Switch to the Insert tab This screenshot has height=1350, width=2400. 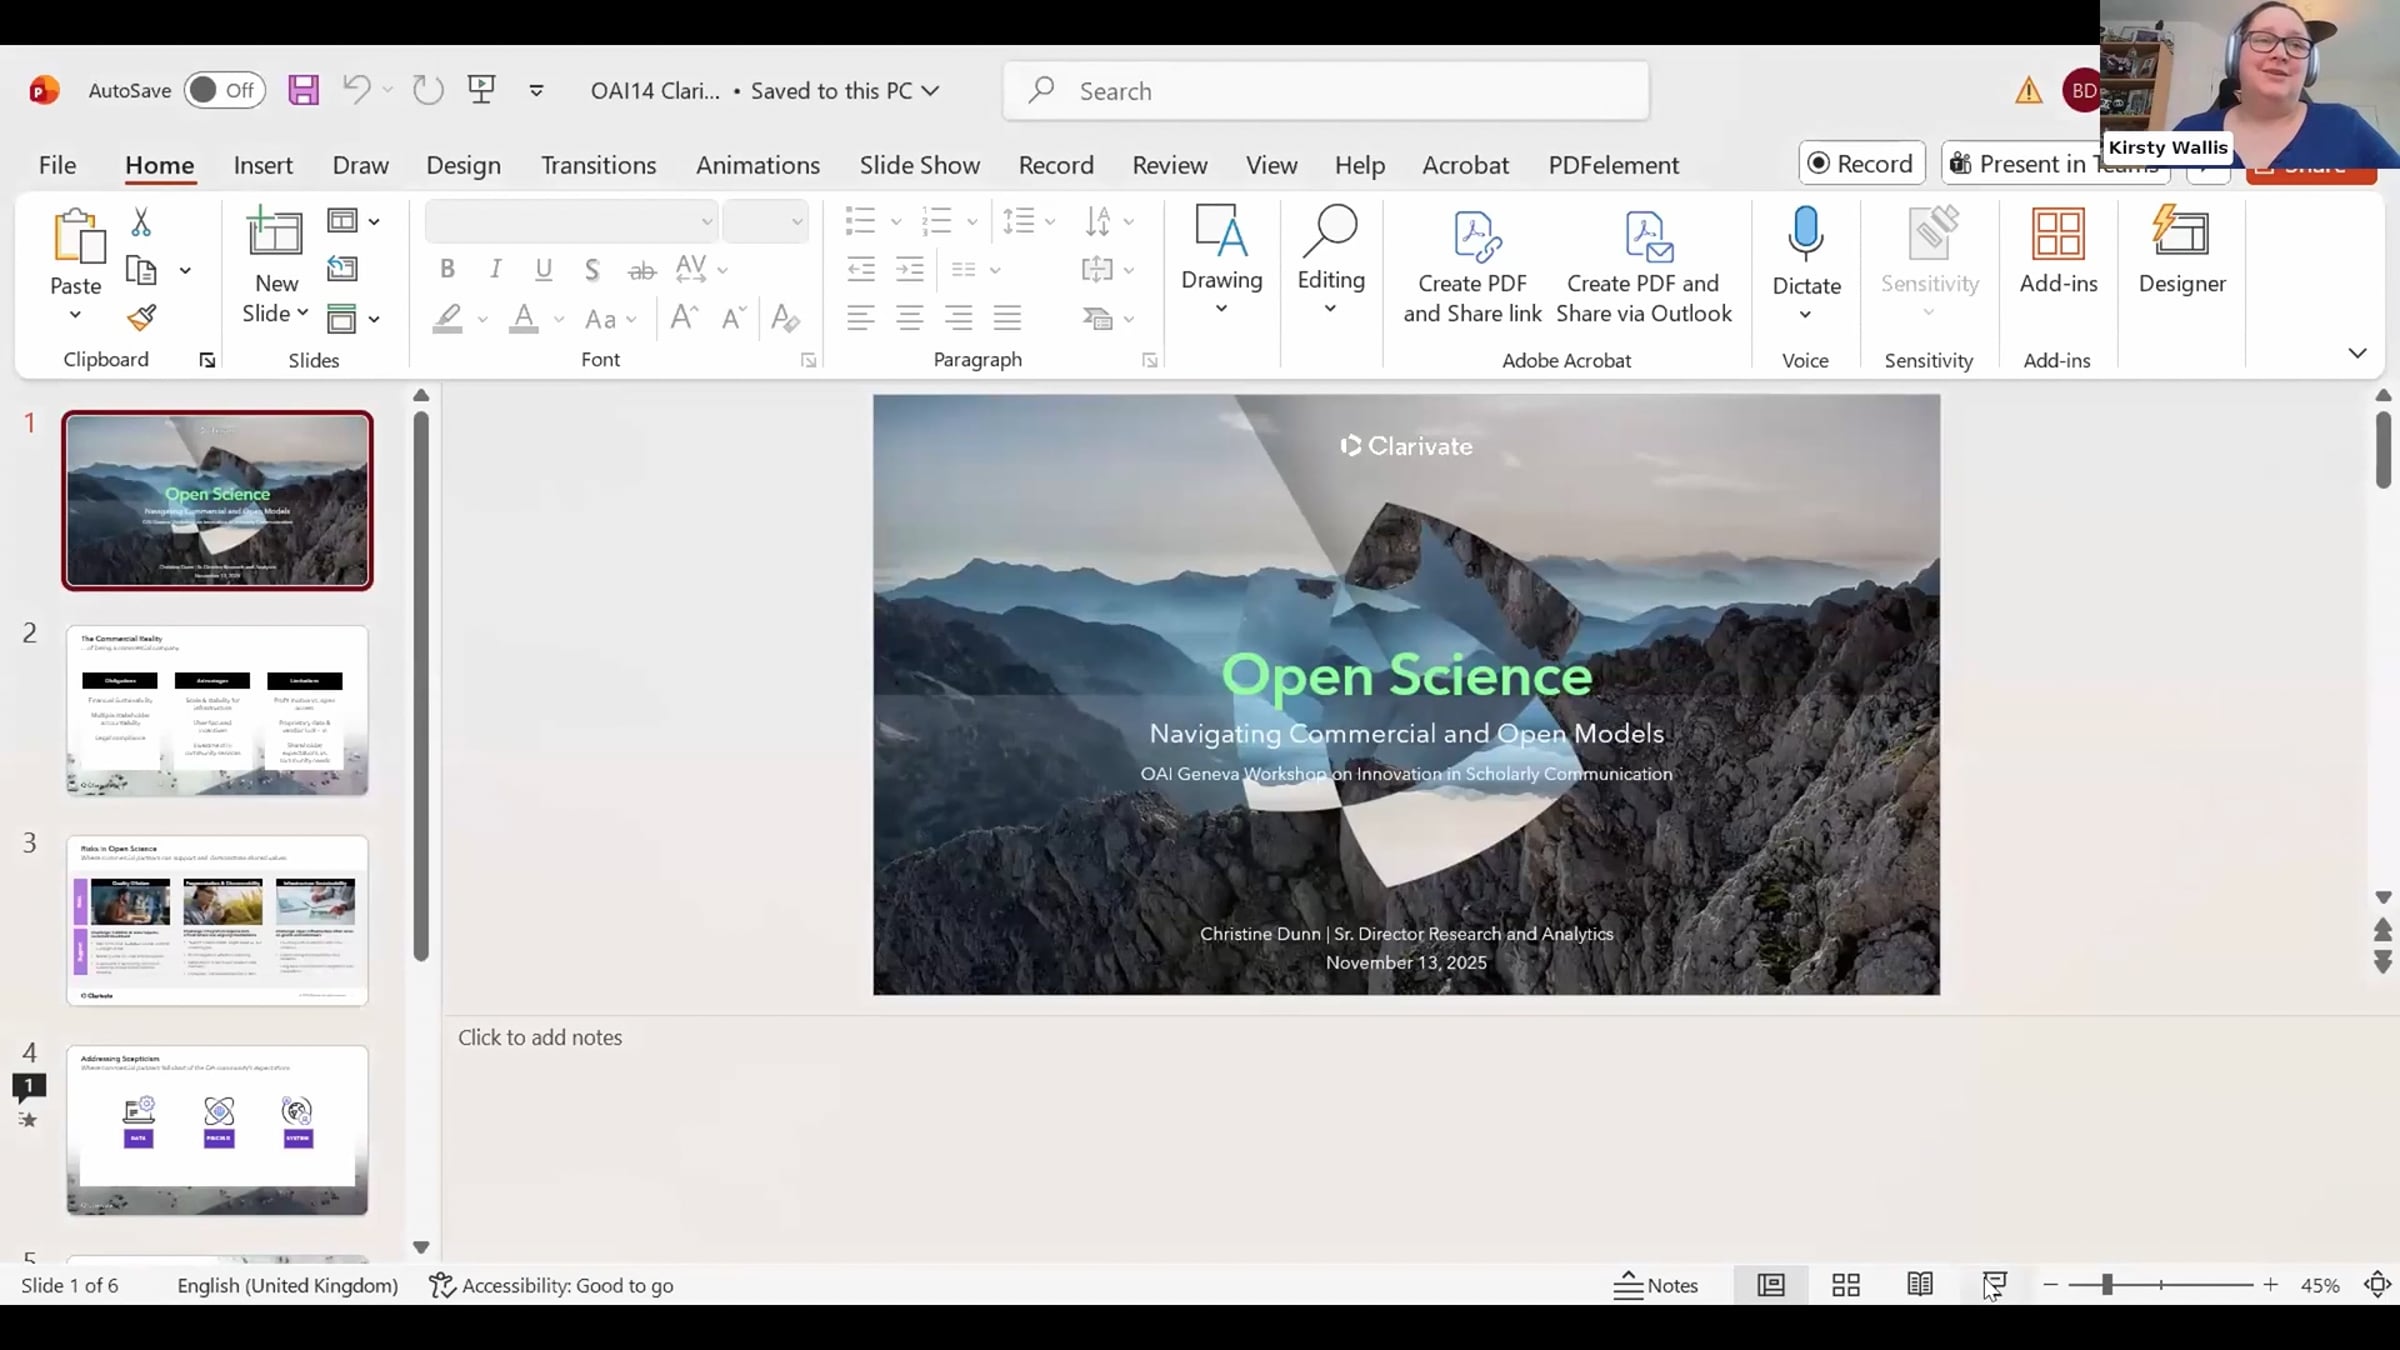pos(263,165)
